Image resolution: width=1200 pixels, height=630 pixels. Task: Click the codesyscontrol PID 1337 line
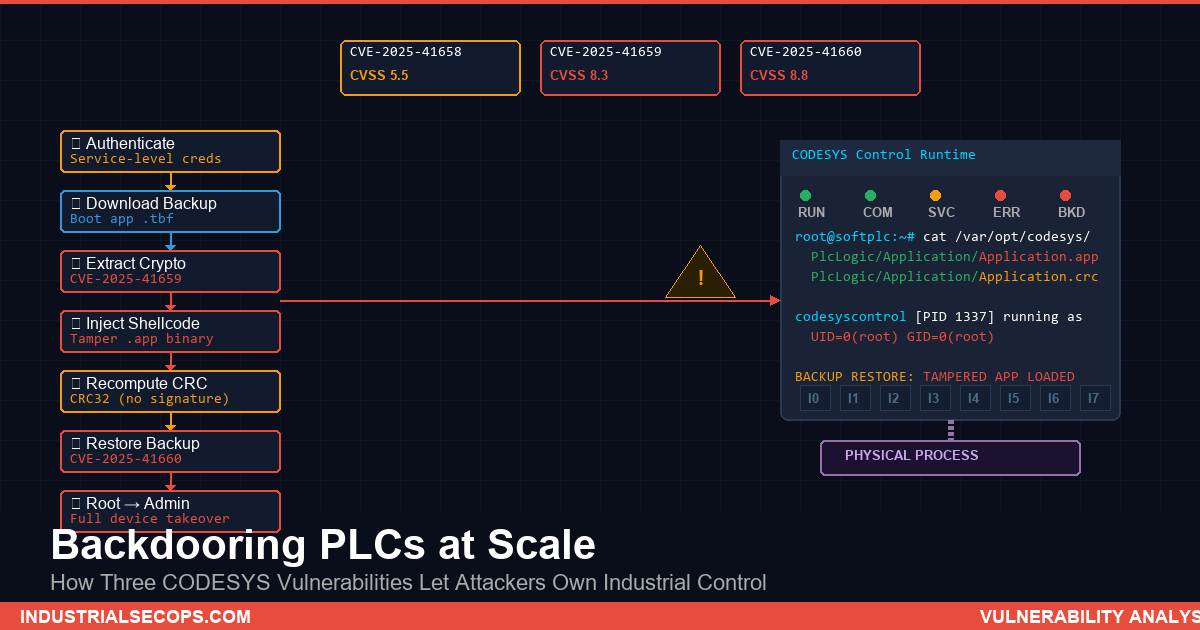coord(938,317)
